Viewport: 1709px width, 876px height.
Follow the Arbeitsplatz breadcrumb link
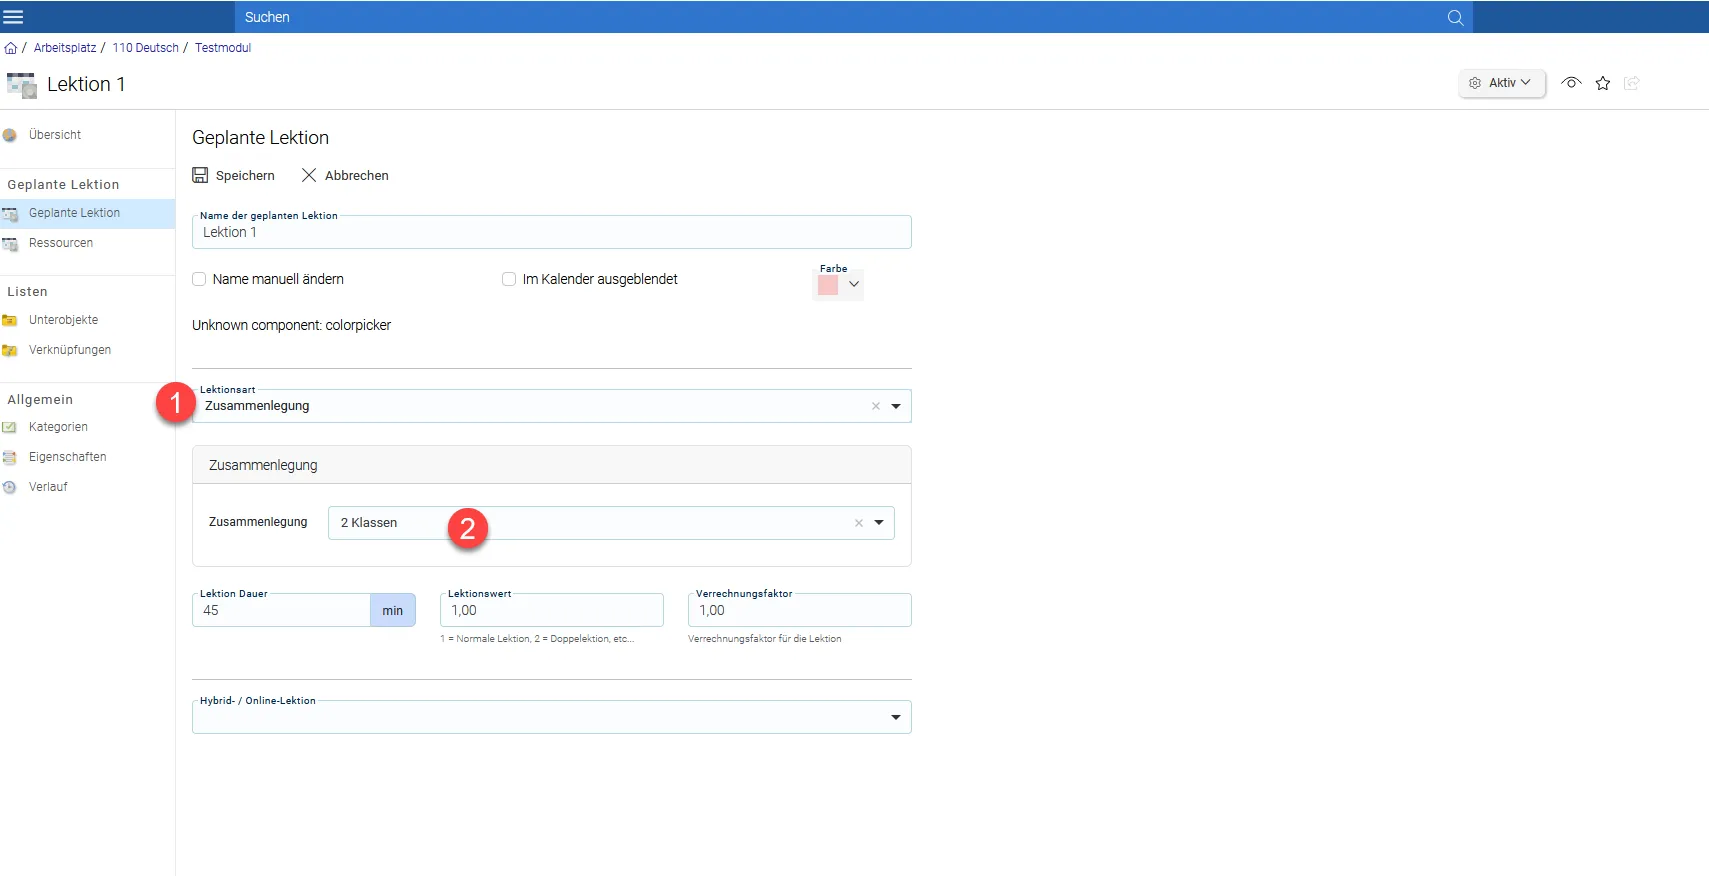pyautogui.click(x=65, y=48)
